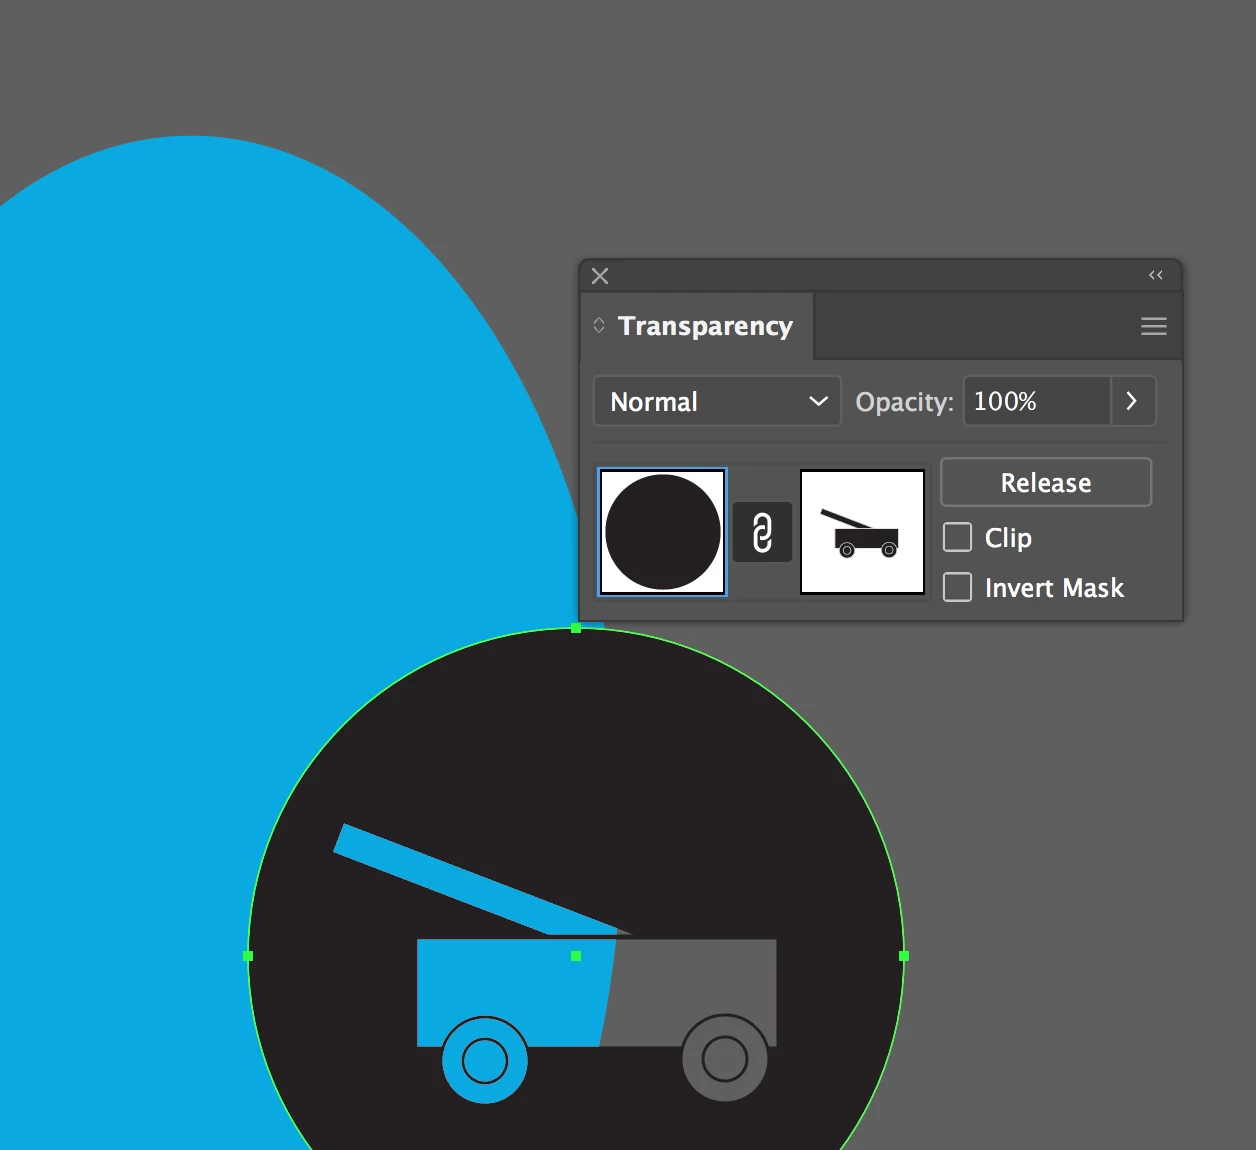Open the Normal blending mode dropdown
This screenshot has width=1256, height=1150.
[717, 401]
